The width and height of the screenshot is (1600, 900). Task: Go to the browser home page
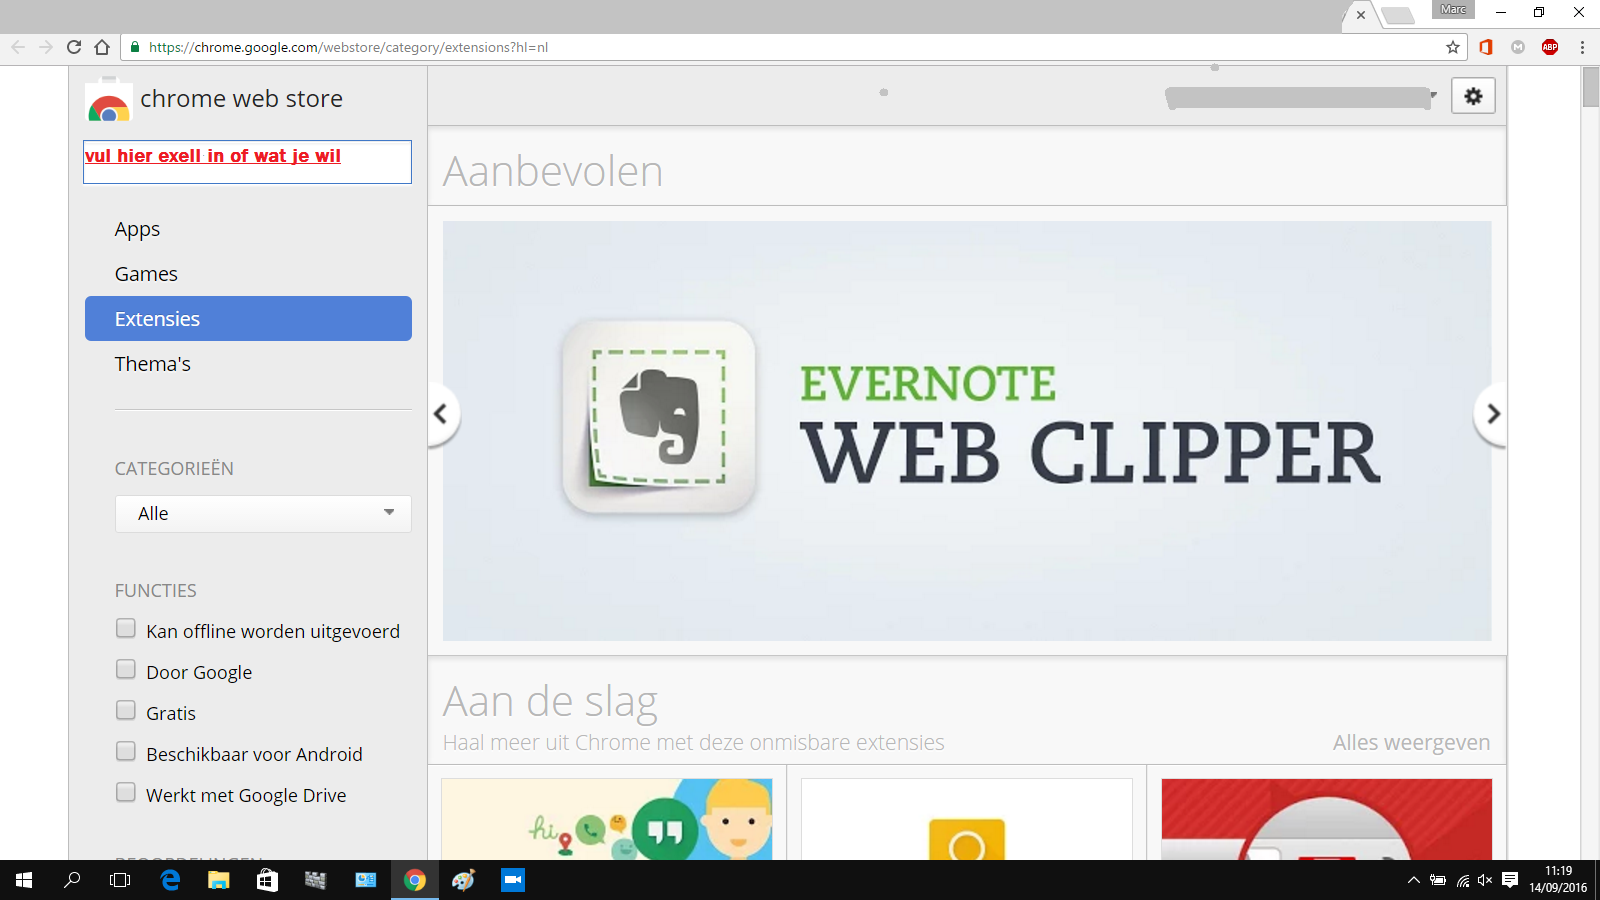(x=102, y=47)
